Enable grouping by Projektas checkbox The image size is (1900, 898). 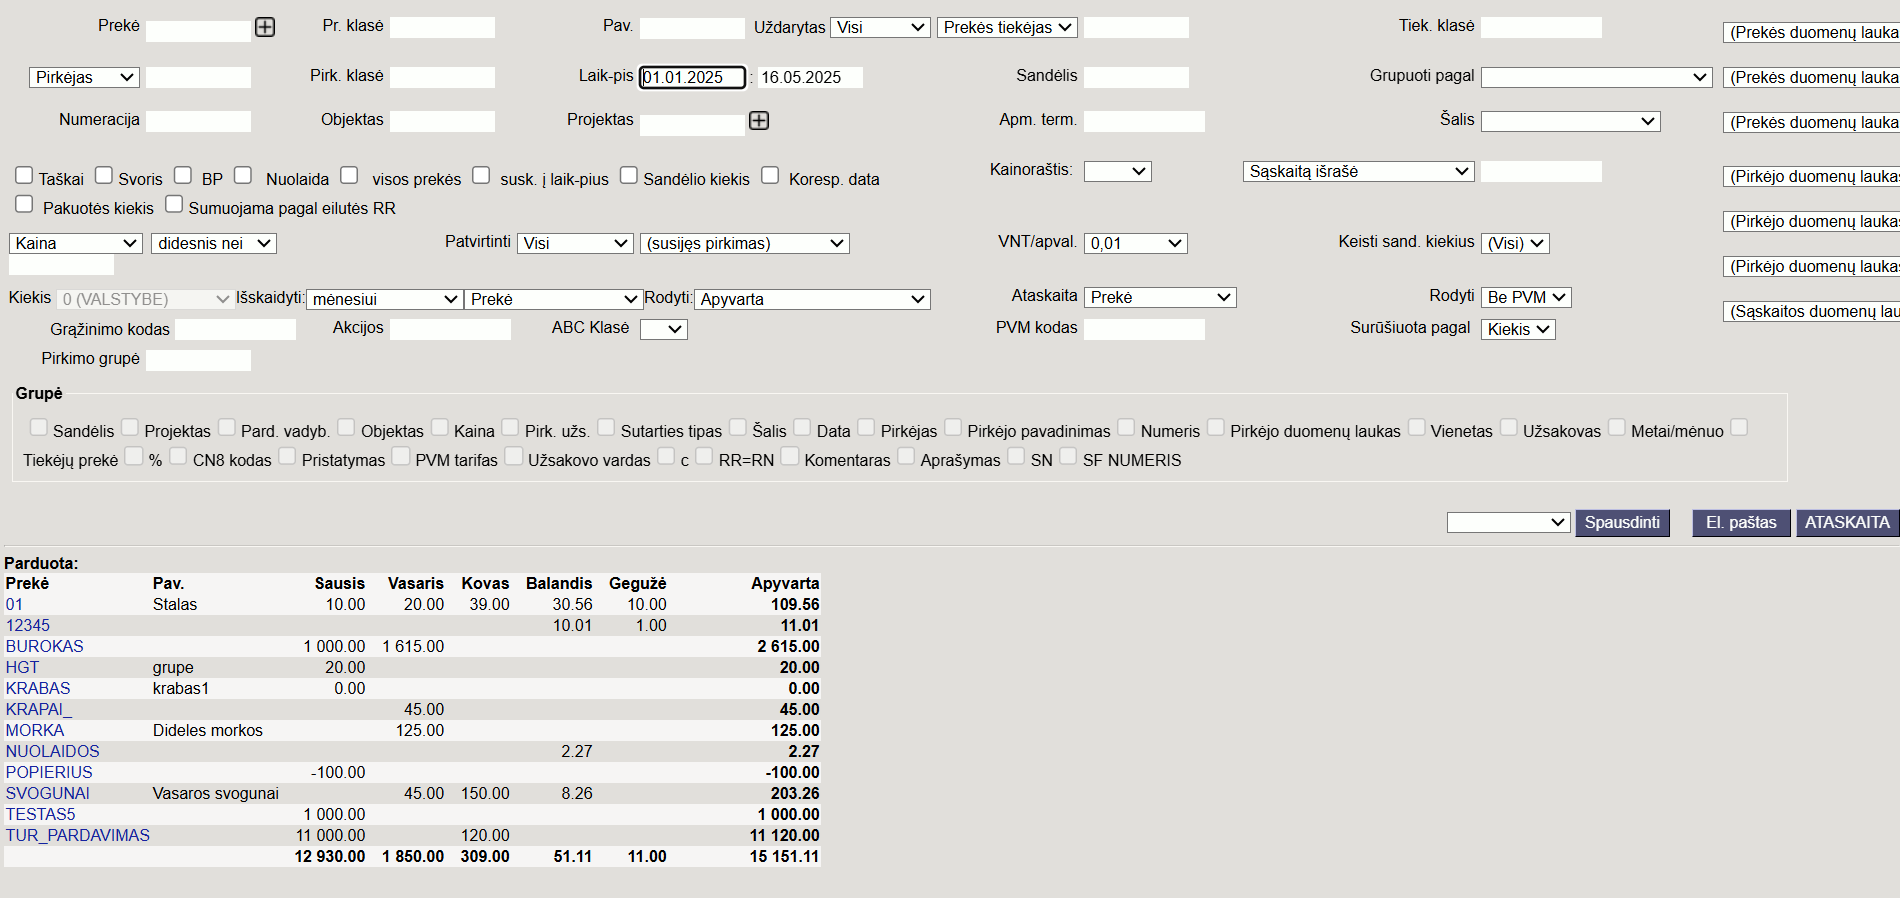(x=130, y=427)
